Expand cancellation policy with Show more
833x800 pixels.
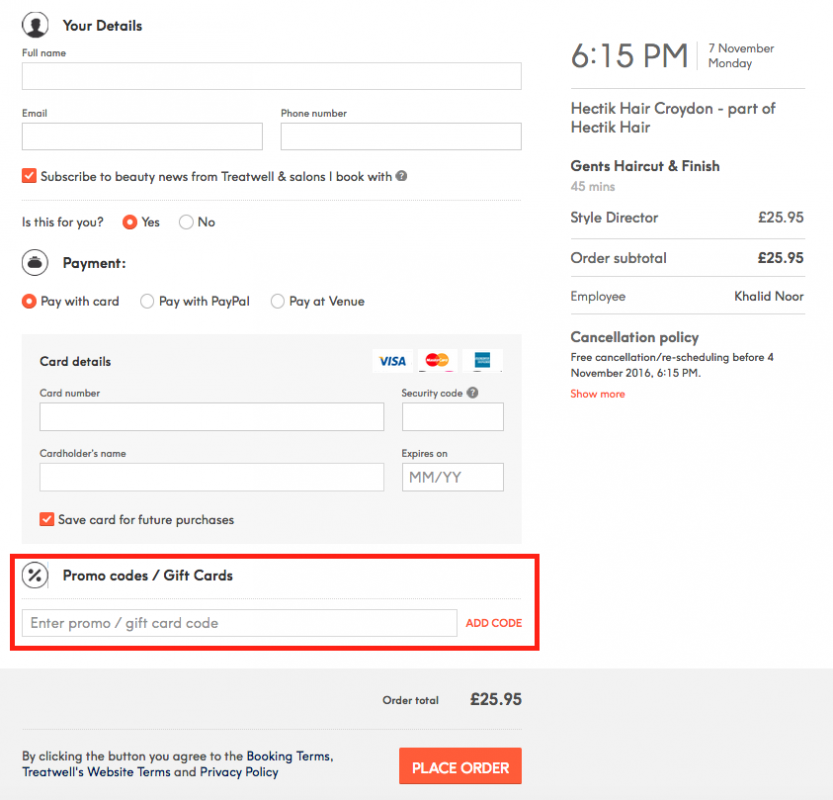coord(598,394)
